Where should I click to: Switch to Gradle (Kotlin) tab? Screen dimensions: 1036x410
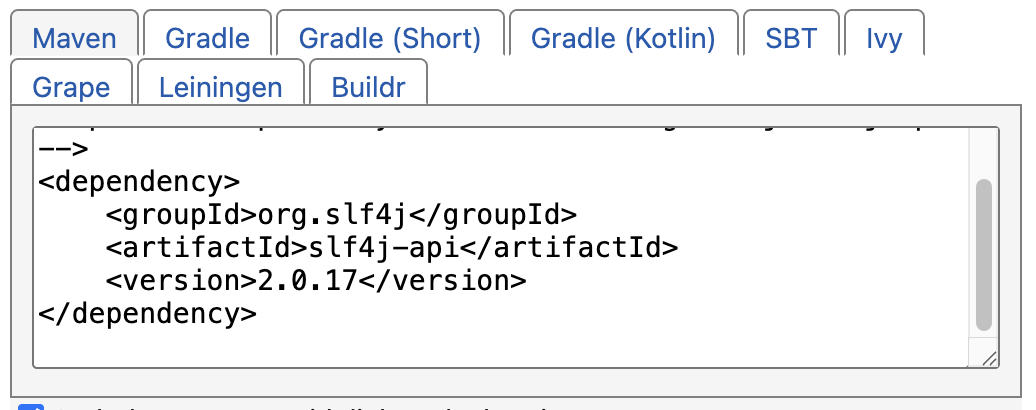(623, 33)
